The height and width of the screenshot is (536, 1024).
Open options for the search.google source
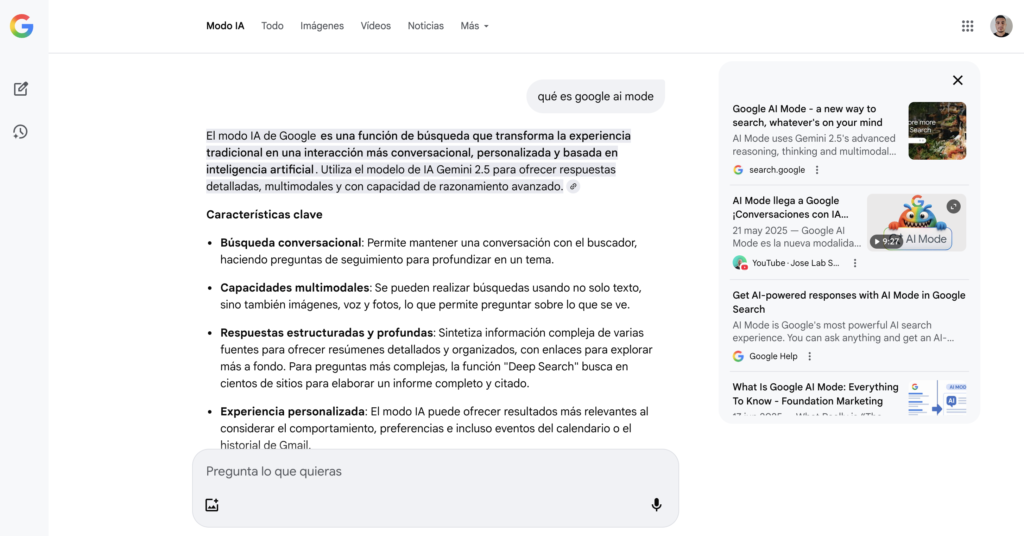pos(816,170)
